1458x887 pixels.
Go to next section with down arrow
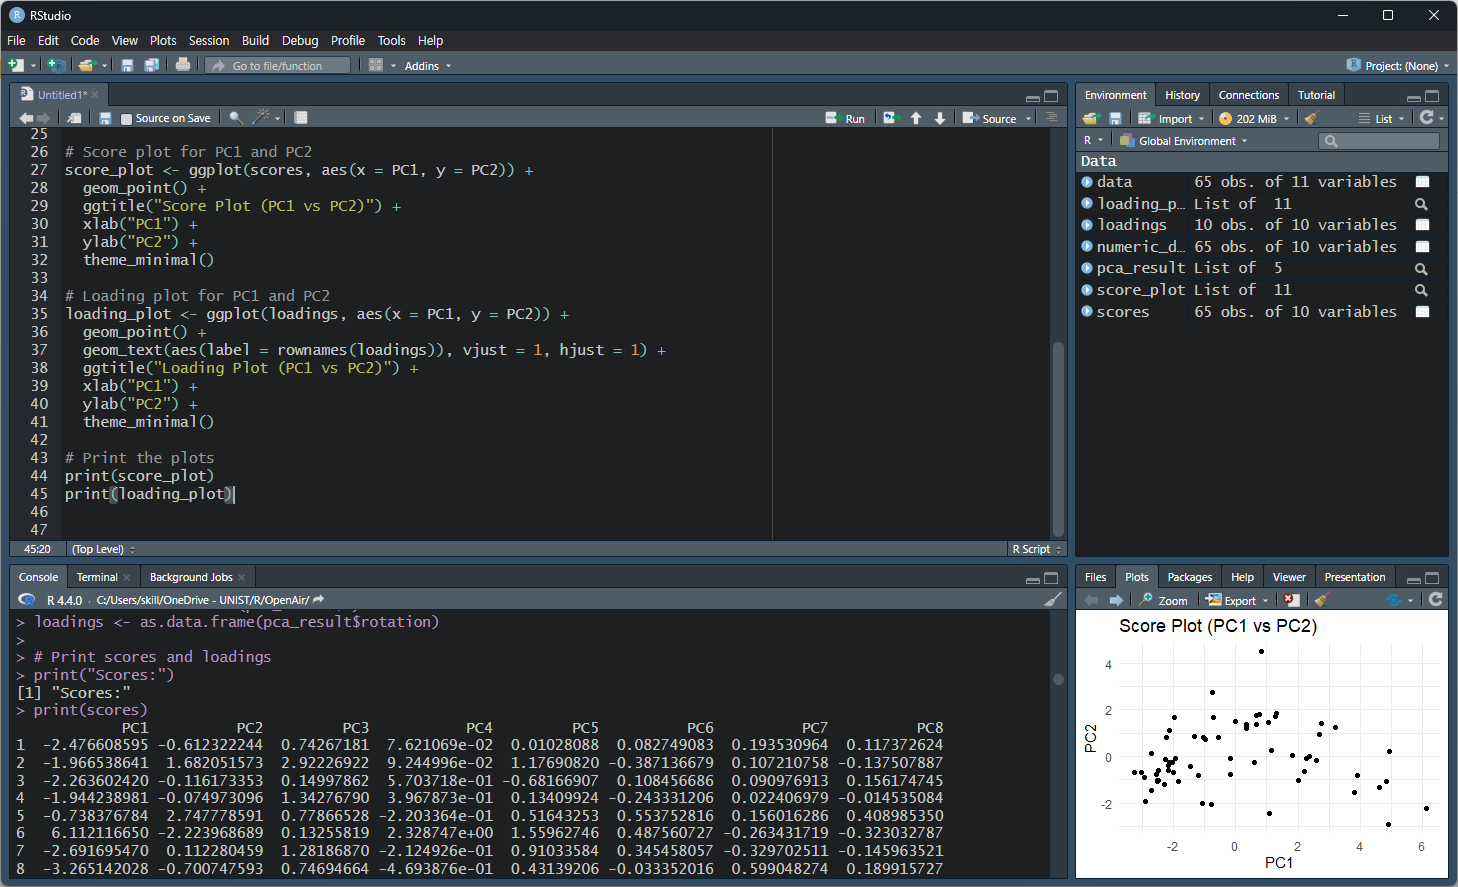(940, 118)
